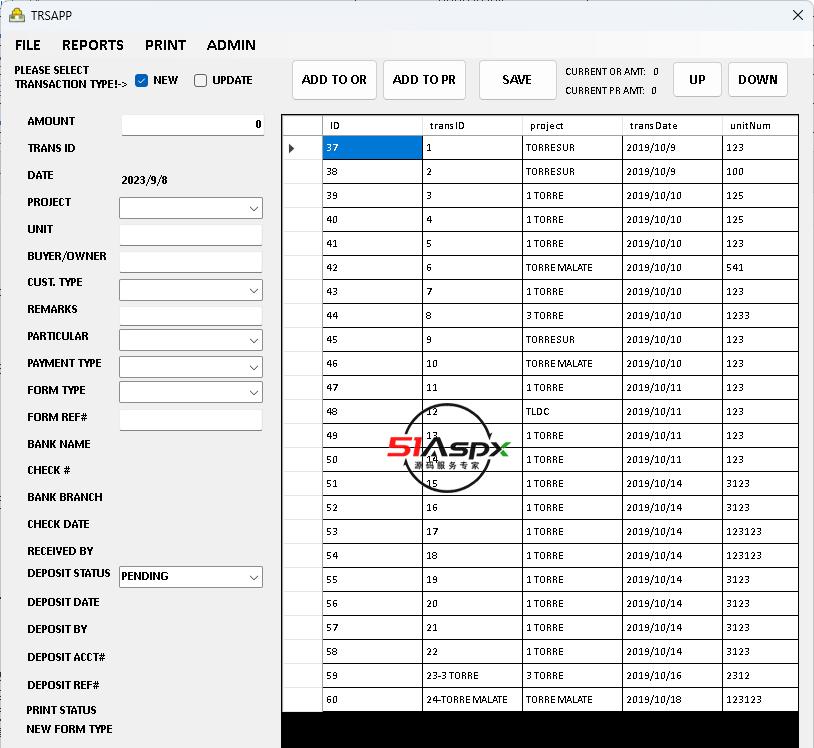Sort by the ID column header
814x748 pixels.
point(372,126)
